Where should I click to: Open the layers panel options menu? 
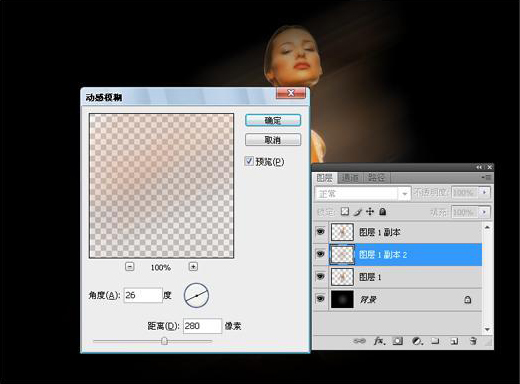[x=486, y=178]
